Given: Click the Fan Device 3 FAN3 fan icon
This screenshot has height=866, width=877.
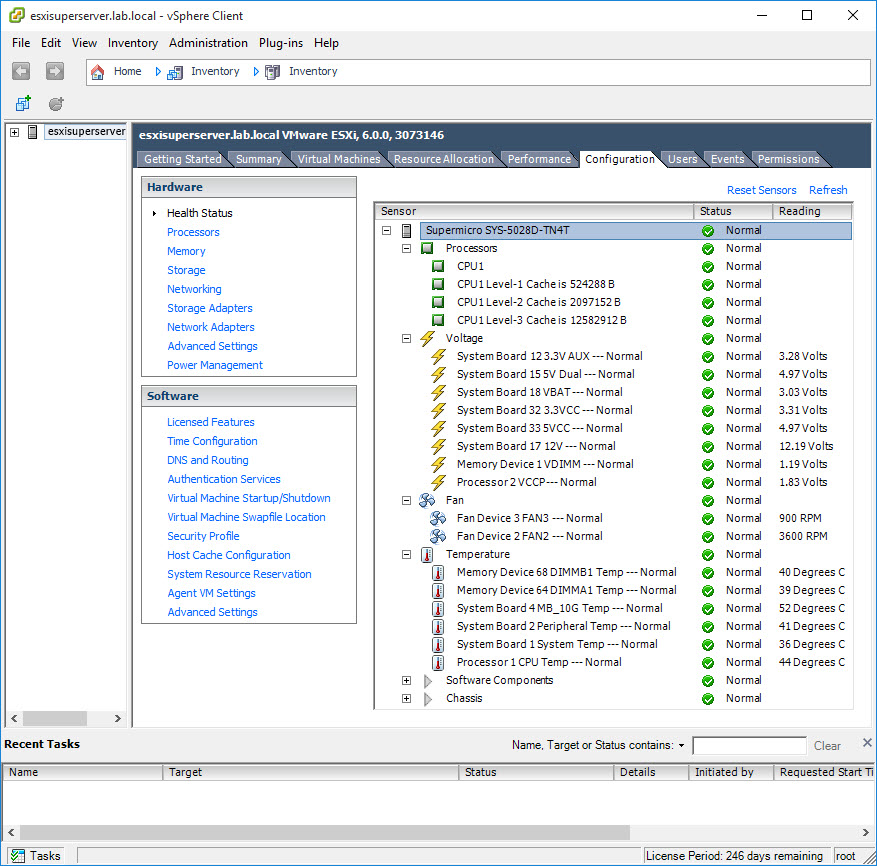Looking at the screenshot, I should [438, 518].
